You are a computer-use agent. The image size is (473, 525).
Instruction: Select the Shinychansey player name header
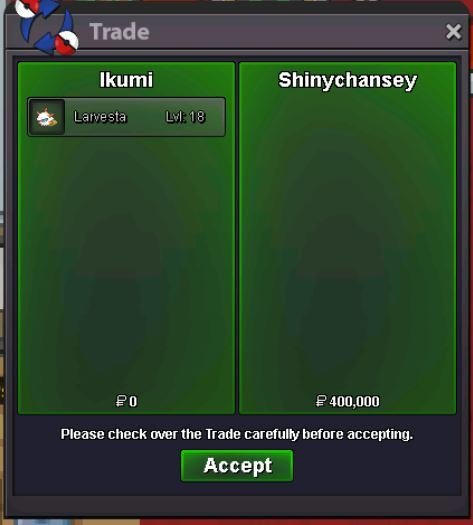pyautogui.click(x=347, y=80)
